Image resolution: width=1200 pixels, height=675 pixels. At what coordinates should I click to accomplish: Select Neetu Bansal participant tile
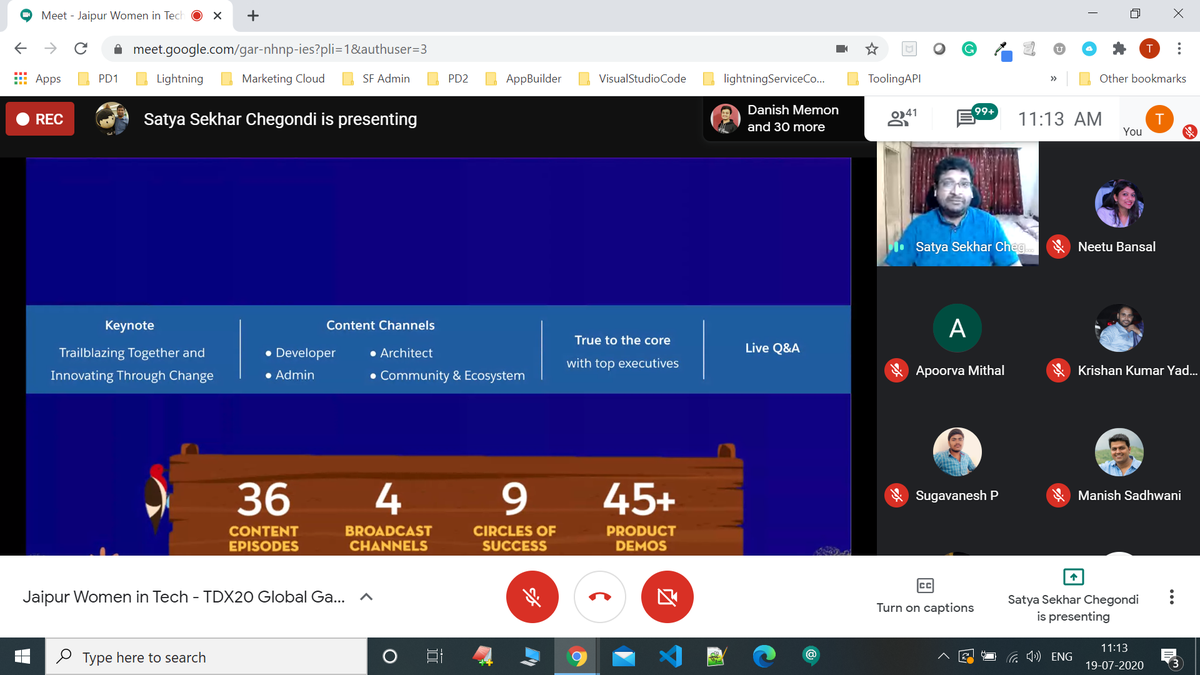[x=1119, y=204]
